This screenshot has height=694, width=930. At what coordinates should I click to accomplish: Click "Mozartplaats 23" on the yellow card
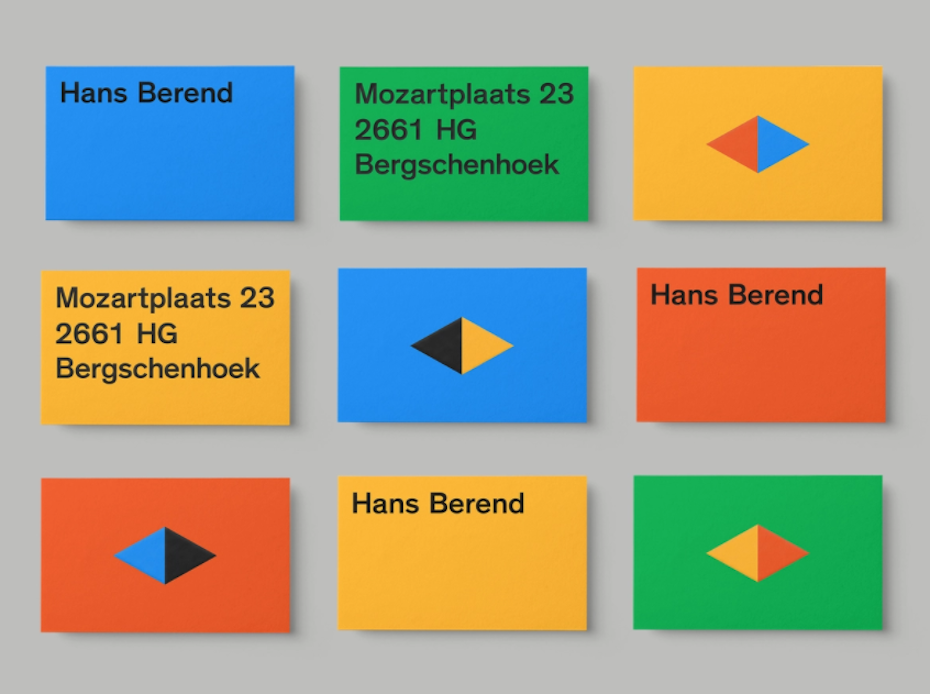(165, 298)
